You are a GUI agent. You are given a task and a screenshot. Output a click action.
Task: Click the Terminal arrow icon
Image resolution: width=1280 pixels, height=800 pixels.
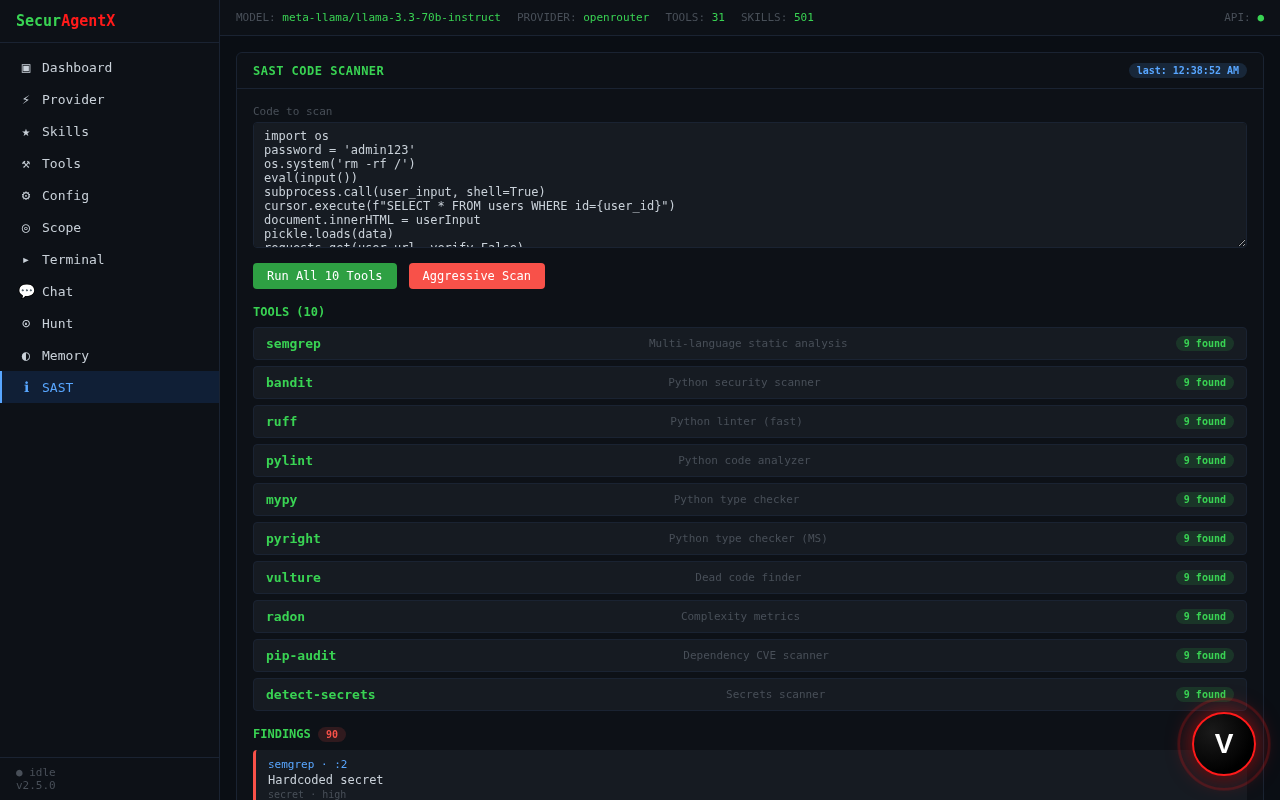[26, 259]
